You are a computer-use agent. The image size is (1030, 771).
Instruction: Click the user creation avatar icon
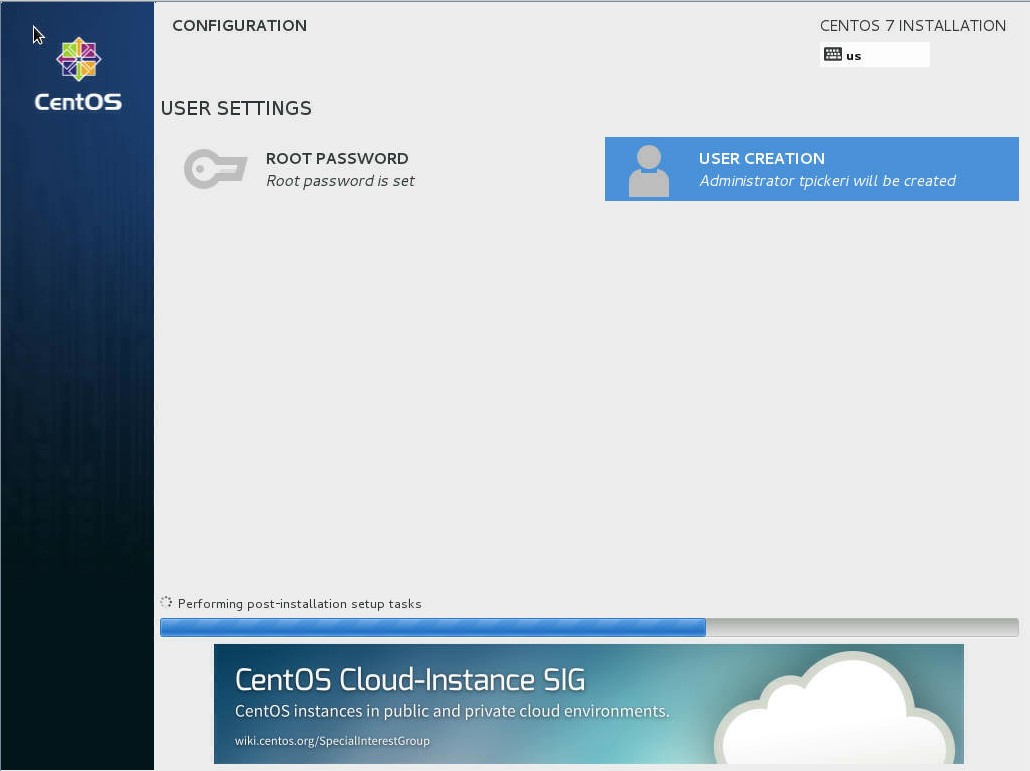point(648,170)
